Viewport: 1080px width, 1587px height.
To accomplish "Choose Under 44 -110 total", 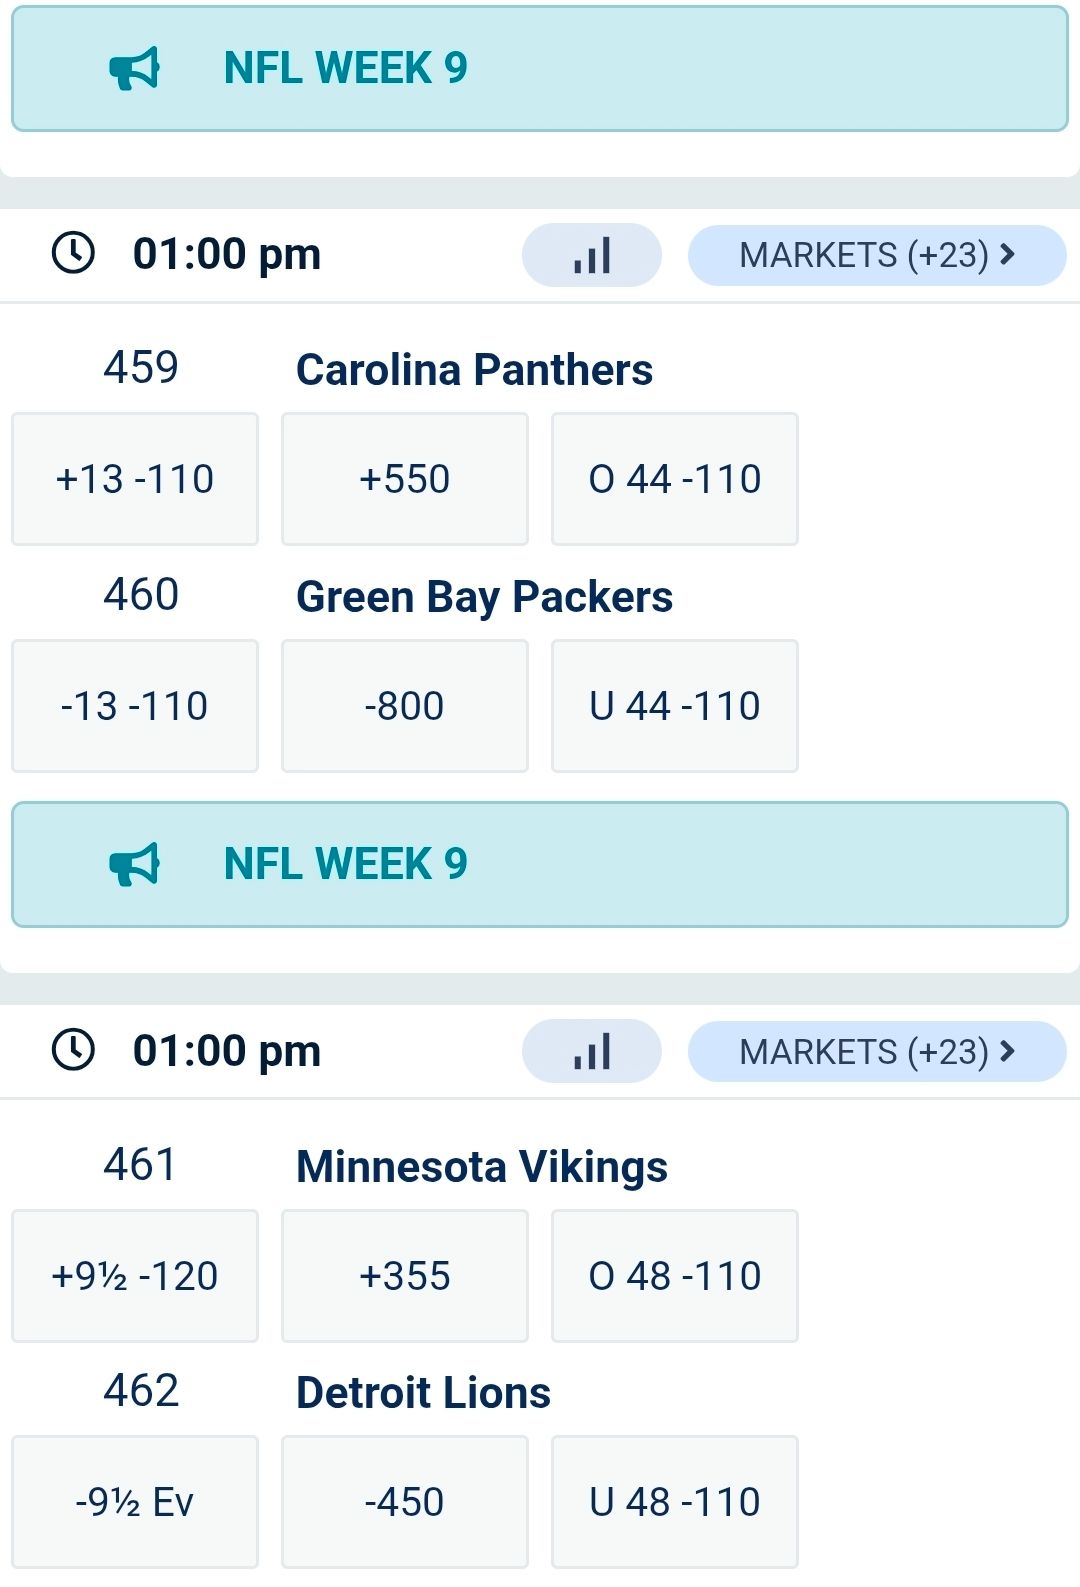I will [675, 706].
